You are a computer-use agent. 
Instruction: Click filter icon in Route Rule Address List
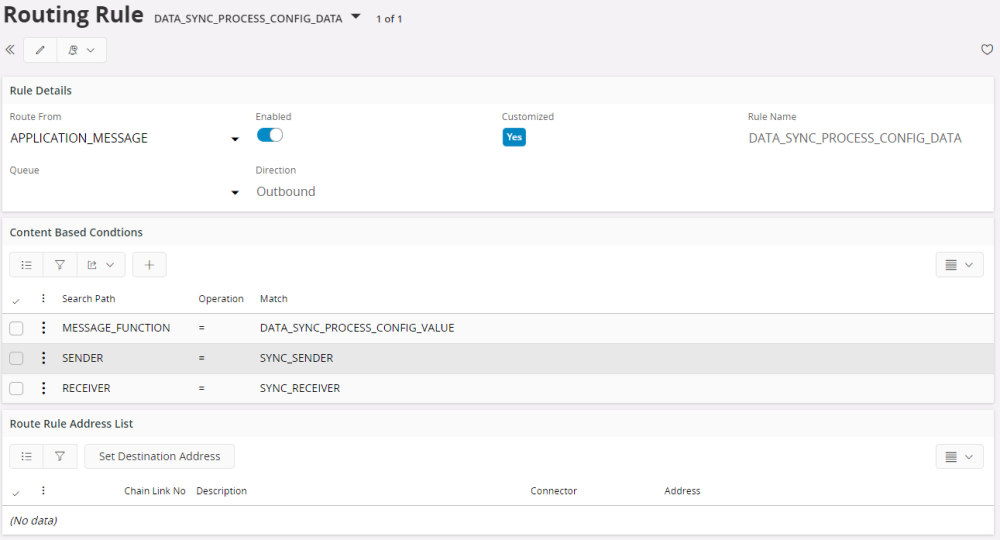[x=60, y=457]
